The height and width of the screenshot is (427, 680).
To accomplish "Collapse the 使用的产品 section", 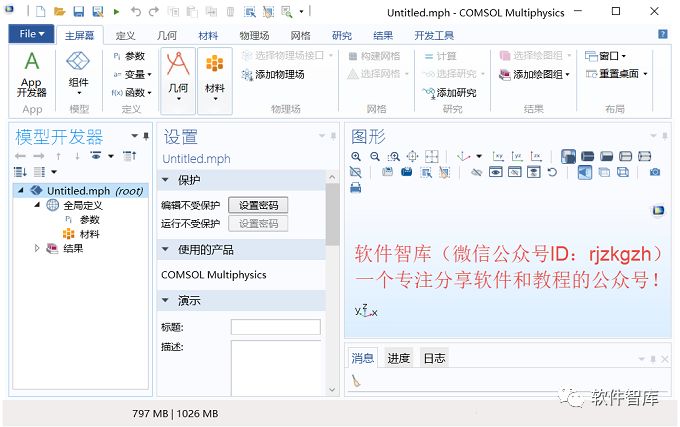I will 165,249.
